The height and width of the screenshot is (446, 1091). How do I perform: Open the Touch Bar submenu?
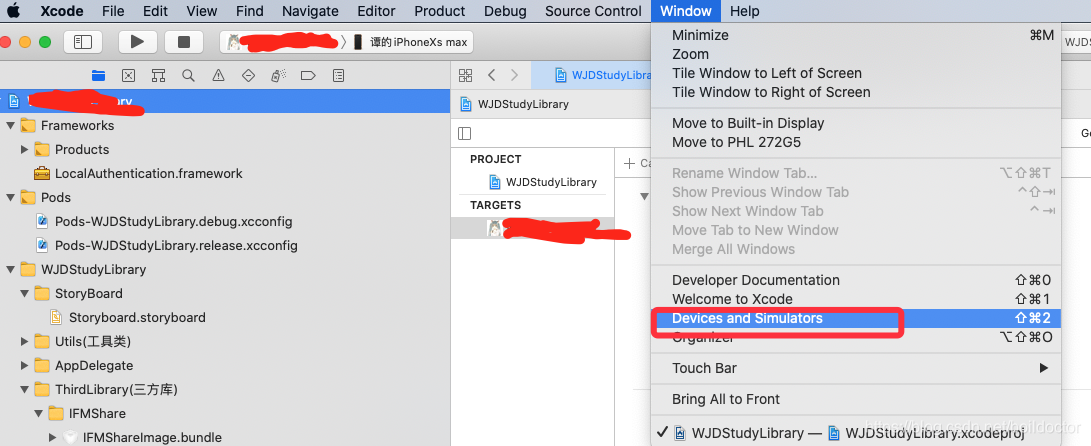click(x=856, y=368)
